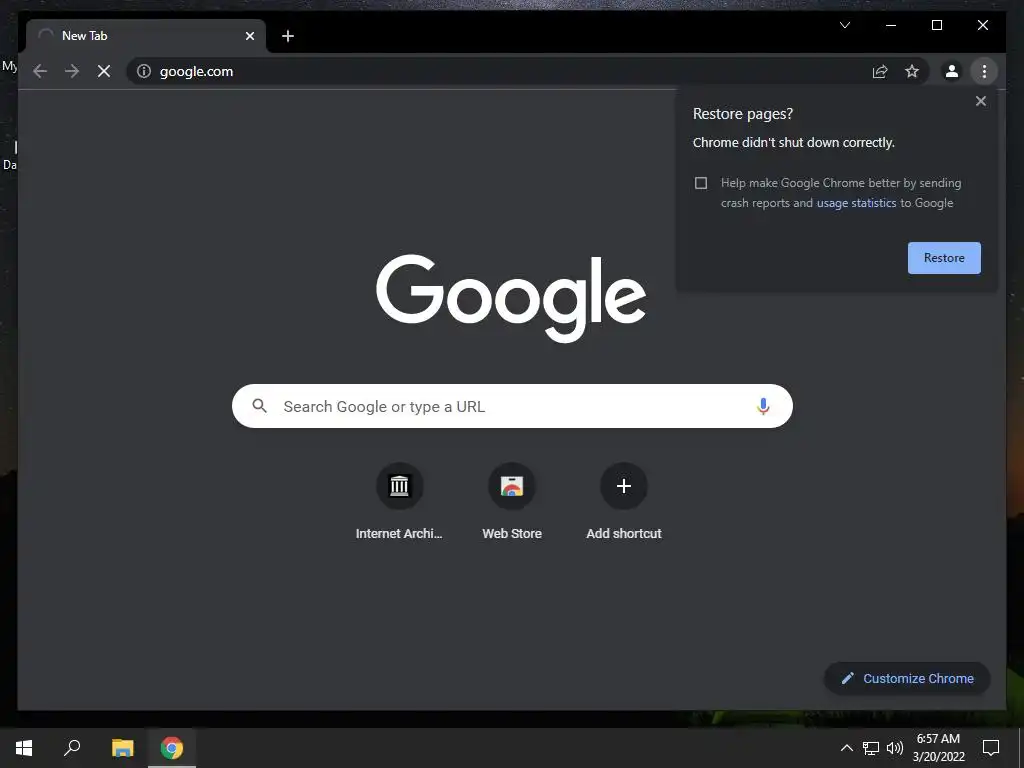Open the usage statistics link
Image resolution: width=1024 pixels, height=768 pixels.
(x=856, y=203)
